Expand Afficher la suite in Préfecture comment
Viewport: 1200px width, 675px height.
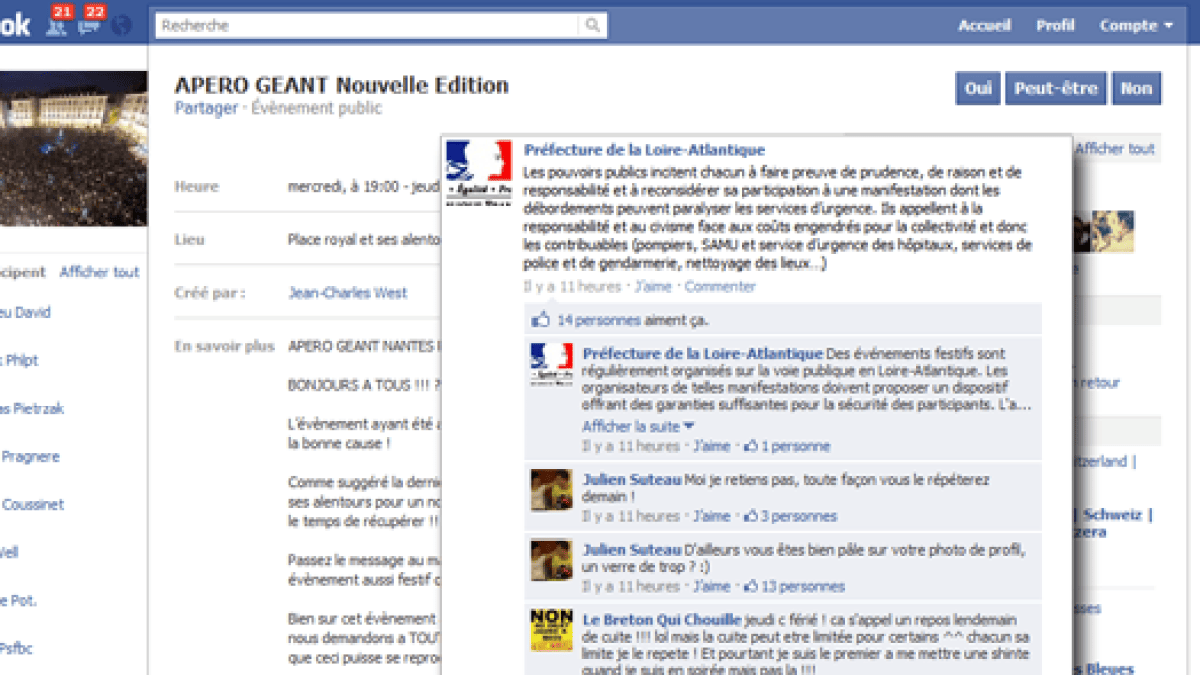(638, 427)
